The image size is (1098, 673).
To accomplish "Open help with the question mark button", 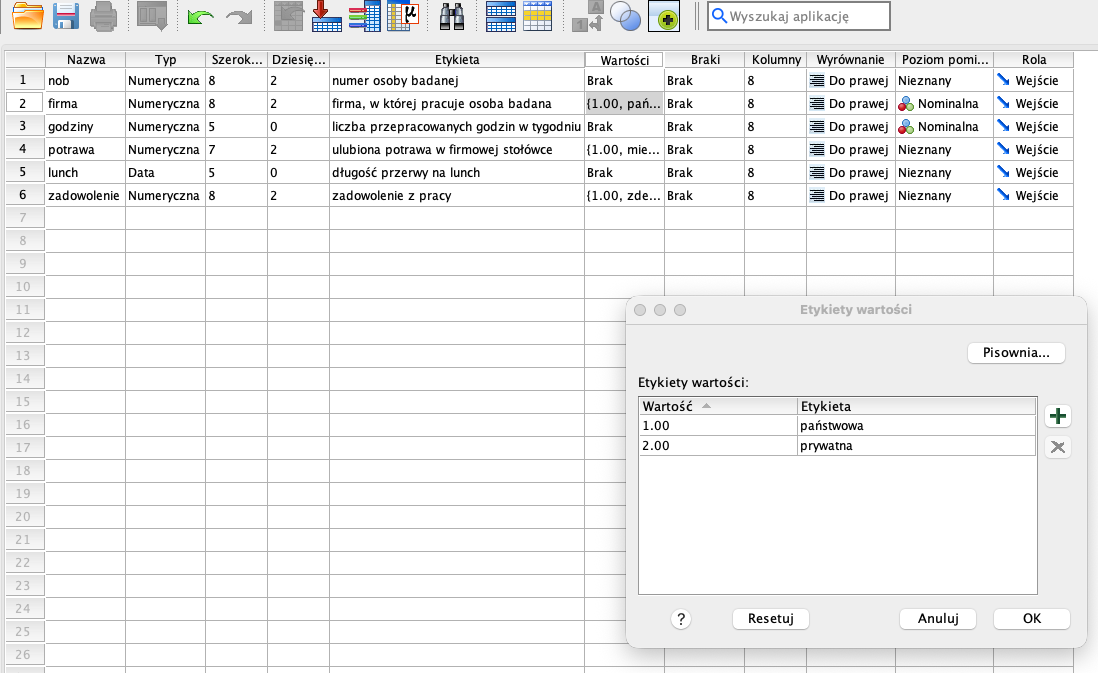I will 681,619.
